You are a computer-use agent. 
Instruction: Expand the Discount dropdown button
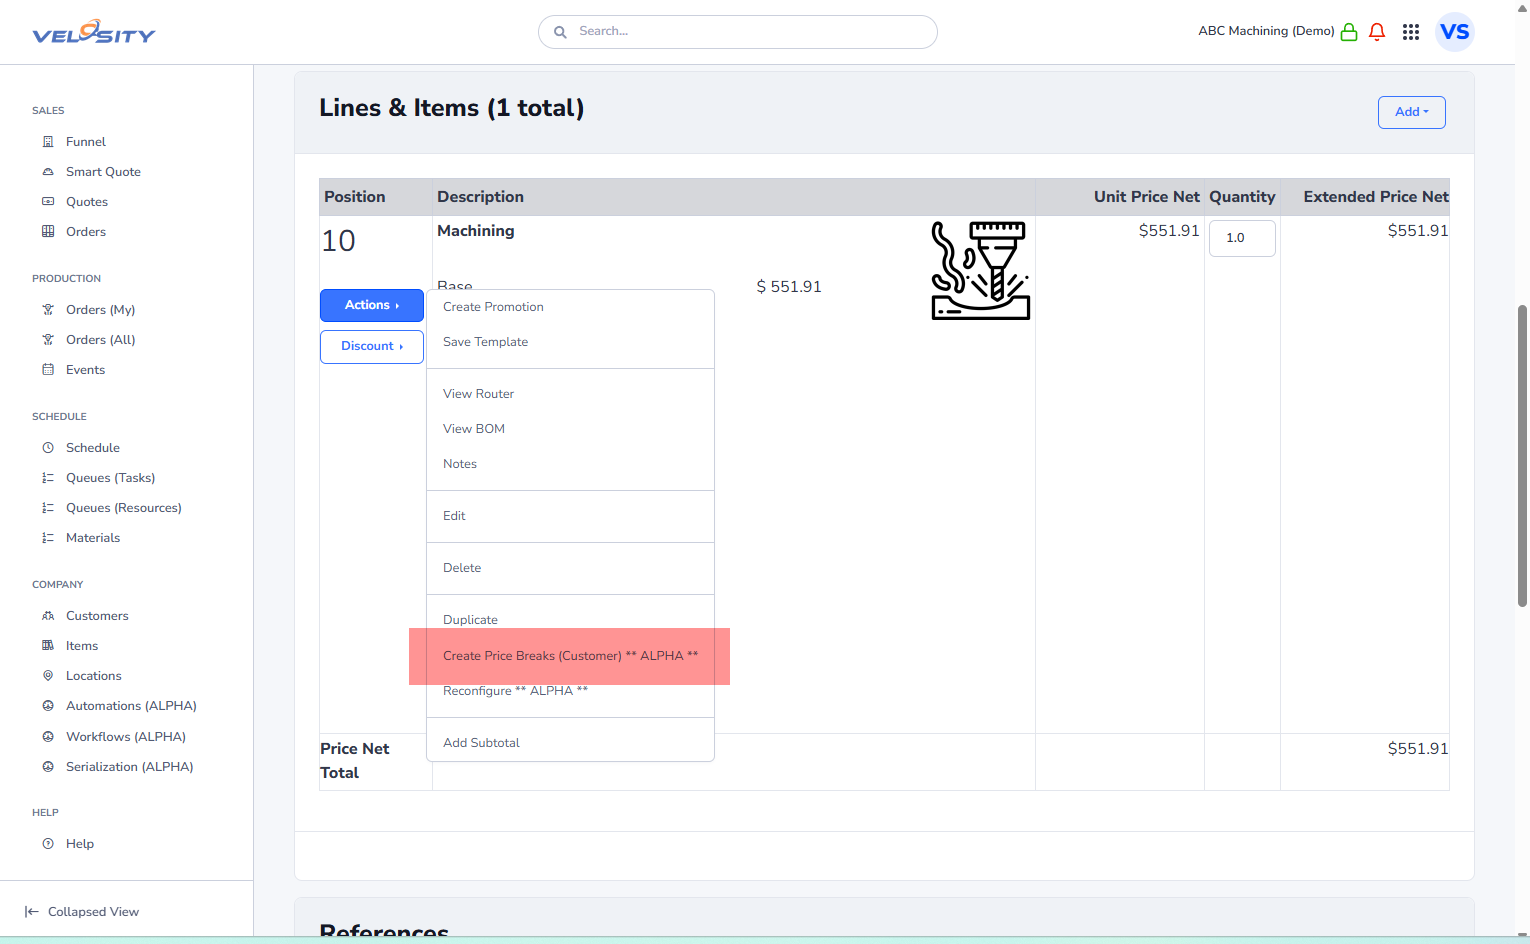[x=371, y=347]
